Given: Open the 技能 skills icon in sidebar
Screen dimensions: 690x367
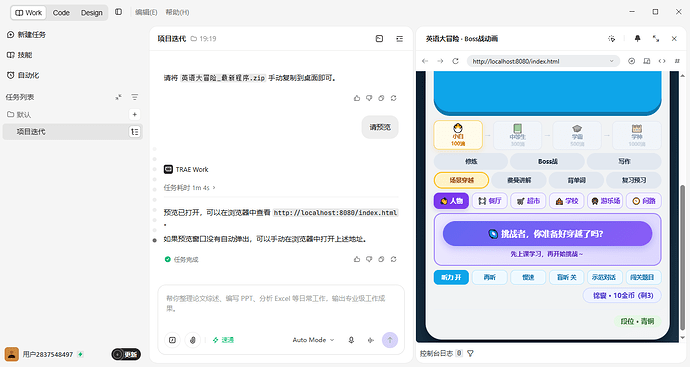Looking at the screenshot, I should coord(11,55).
